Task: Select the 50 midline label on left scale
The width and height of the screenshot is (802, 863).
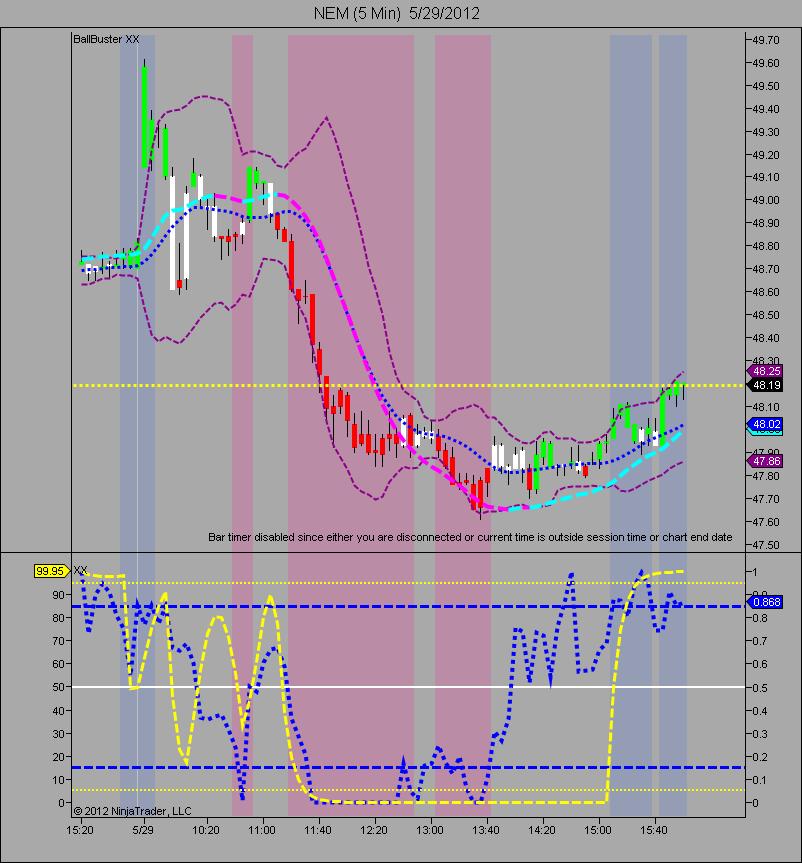Action: tap(58, 687)
